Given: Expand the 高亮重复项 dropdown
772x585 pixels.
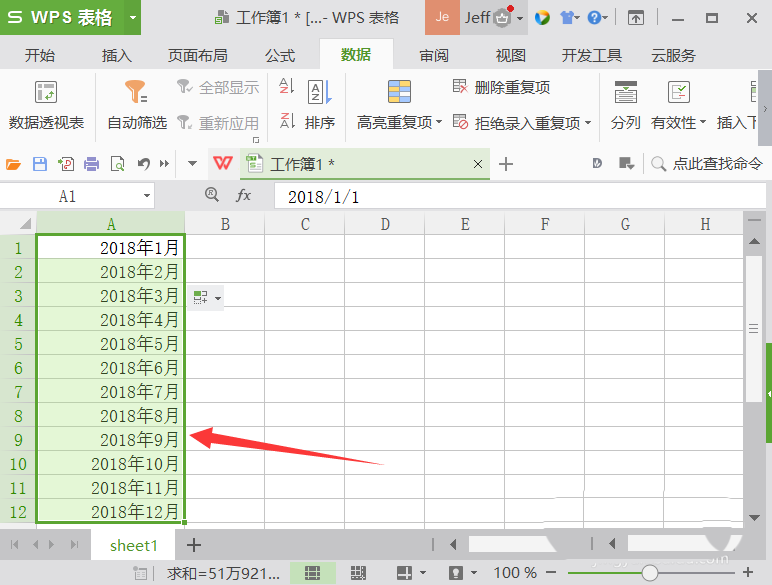Looking at the screenshot, I should [x=438, y=123].
